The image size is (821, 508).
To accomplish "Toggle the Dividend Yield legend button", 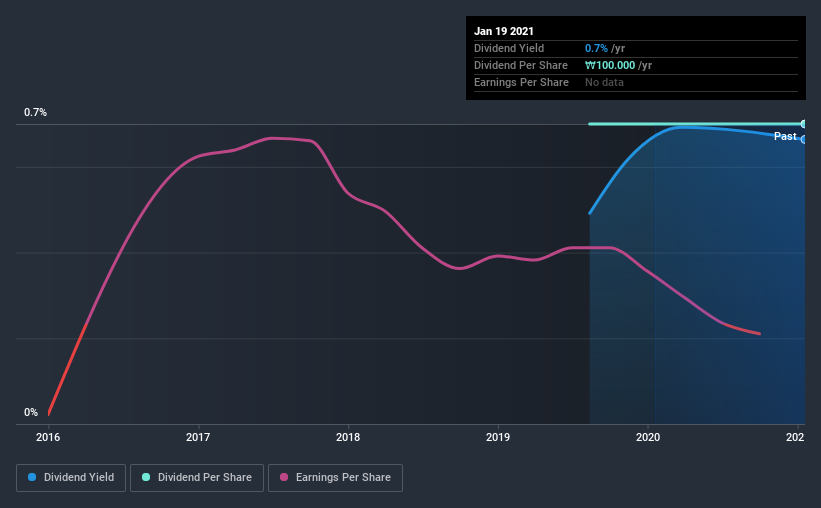I will 71,478.
